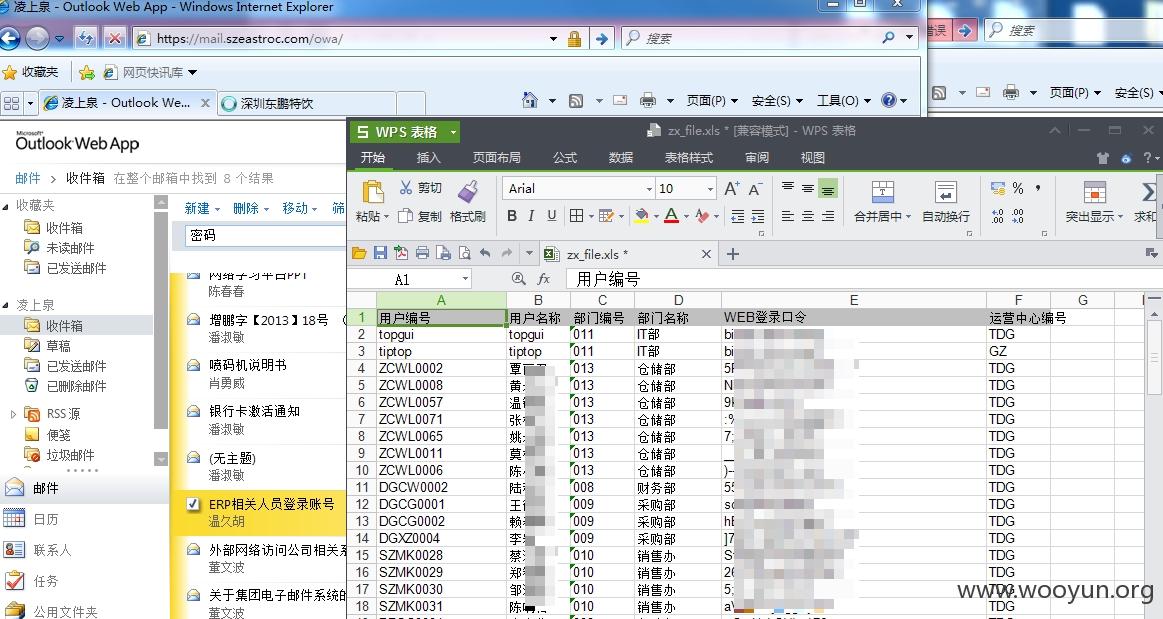This screenshot has width=1163, height=619.
Task: Toggle checkbox for ERP相关人员登录账号 email
Action: 193,504
